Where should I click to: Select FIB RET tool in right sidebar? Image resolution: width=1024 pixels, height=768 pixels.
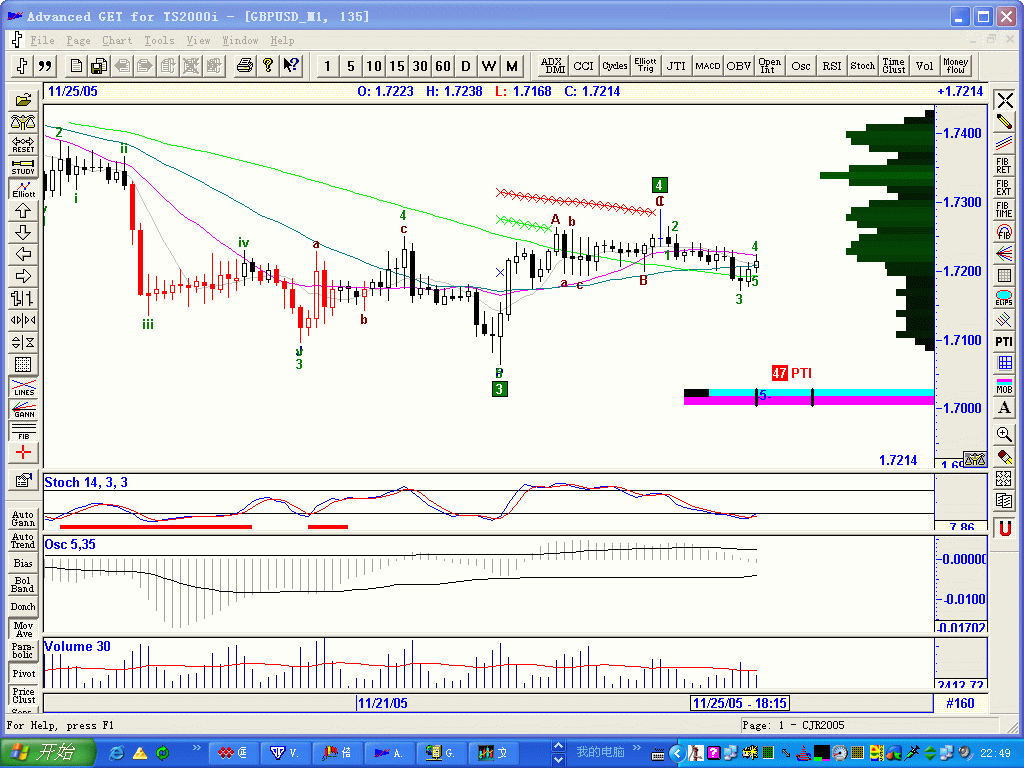1004,166
